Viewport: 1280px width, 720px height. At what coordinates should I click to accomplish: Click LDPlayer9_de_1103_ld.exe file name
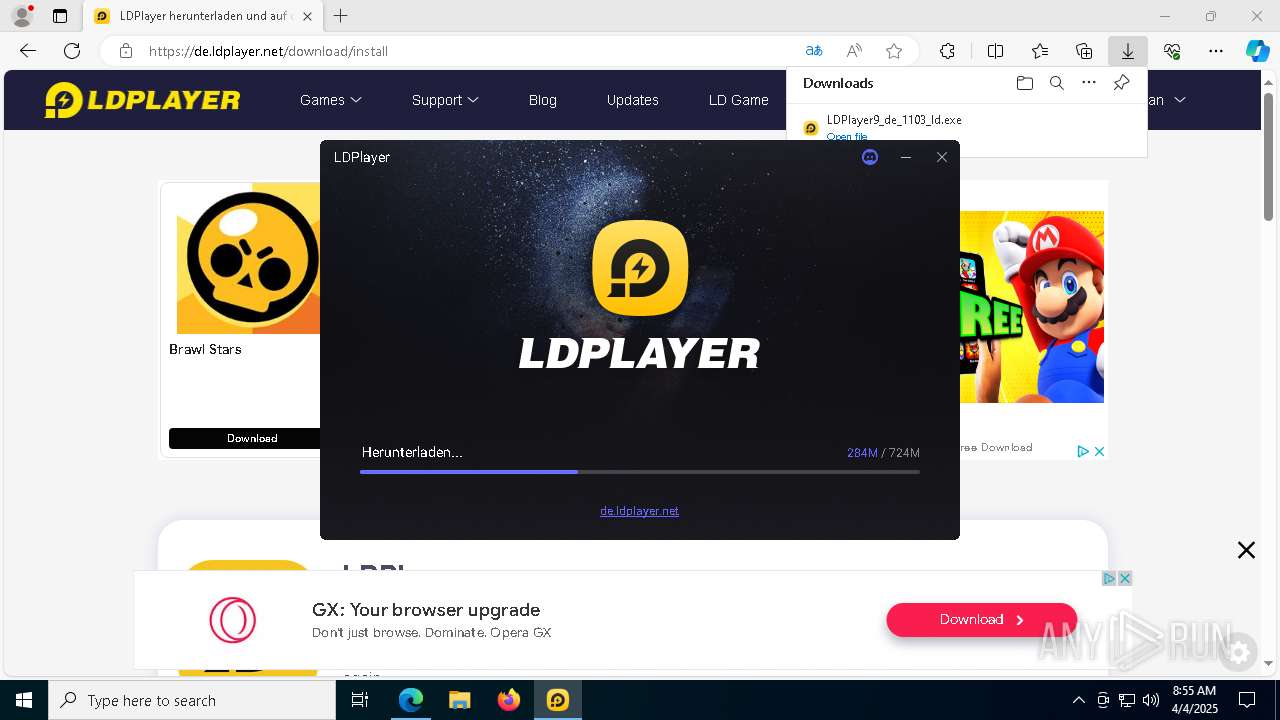click(x=894, y=120)
